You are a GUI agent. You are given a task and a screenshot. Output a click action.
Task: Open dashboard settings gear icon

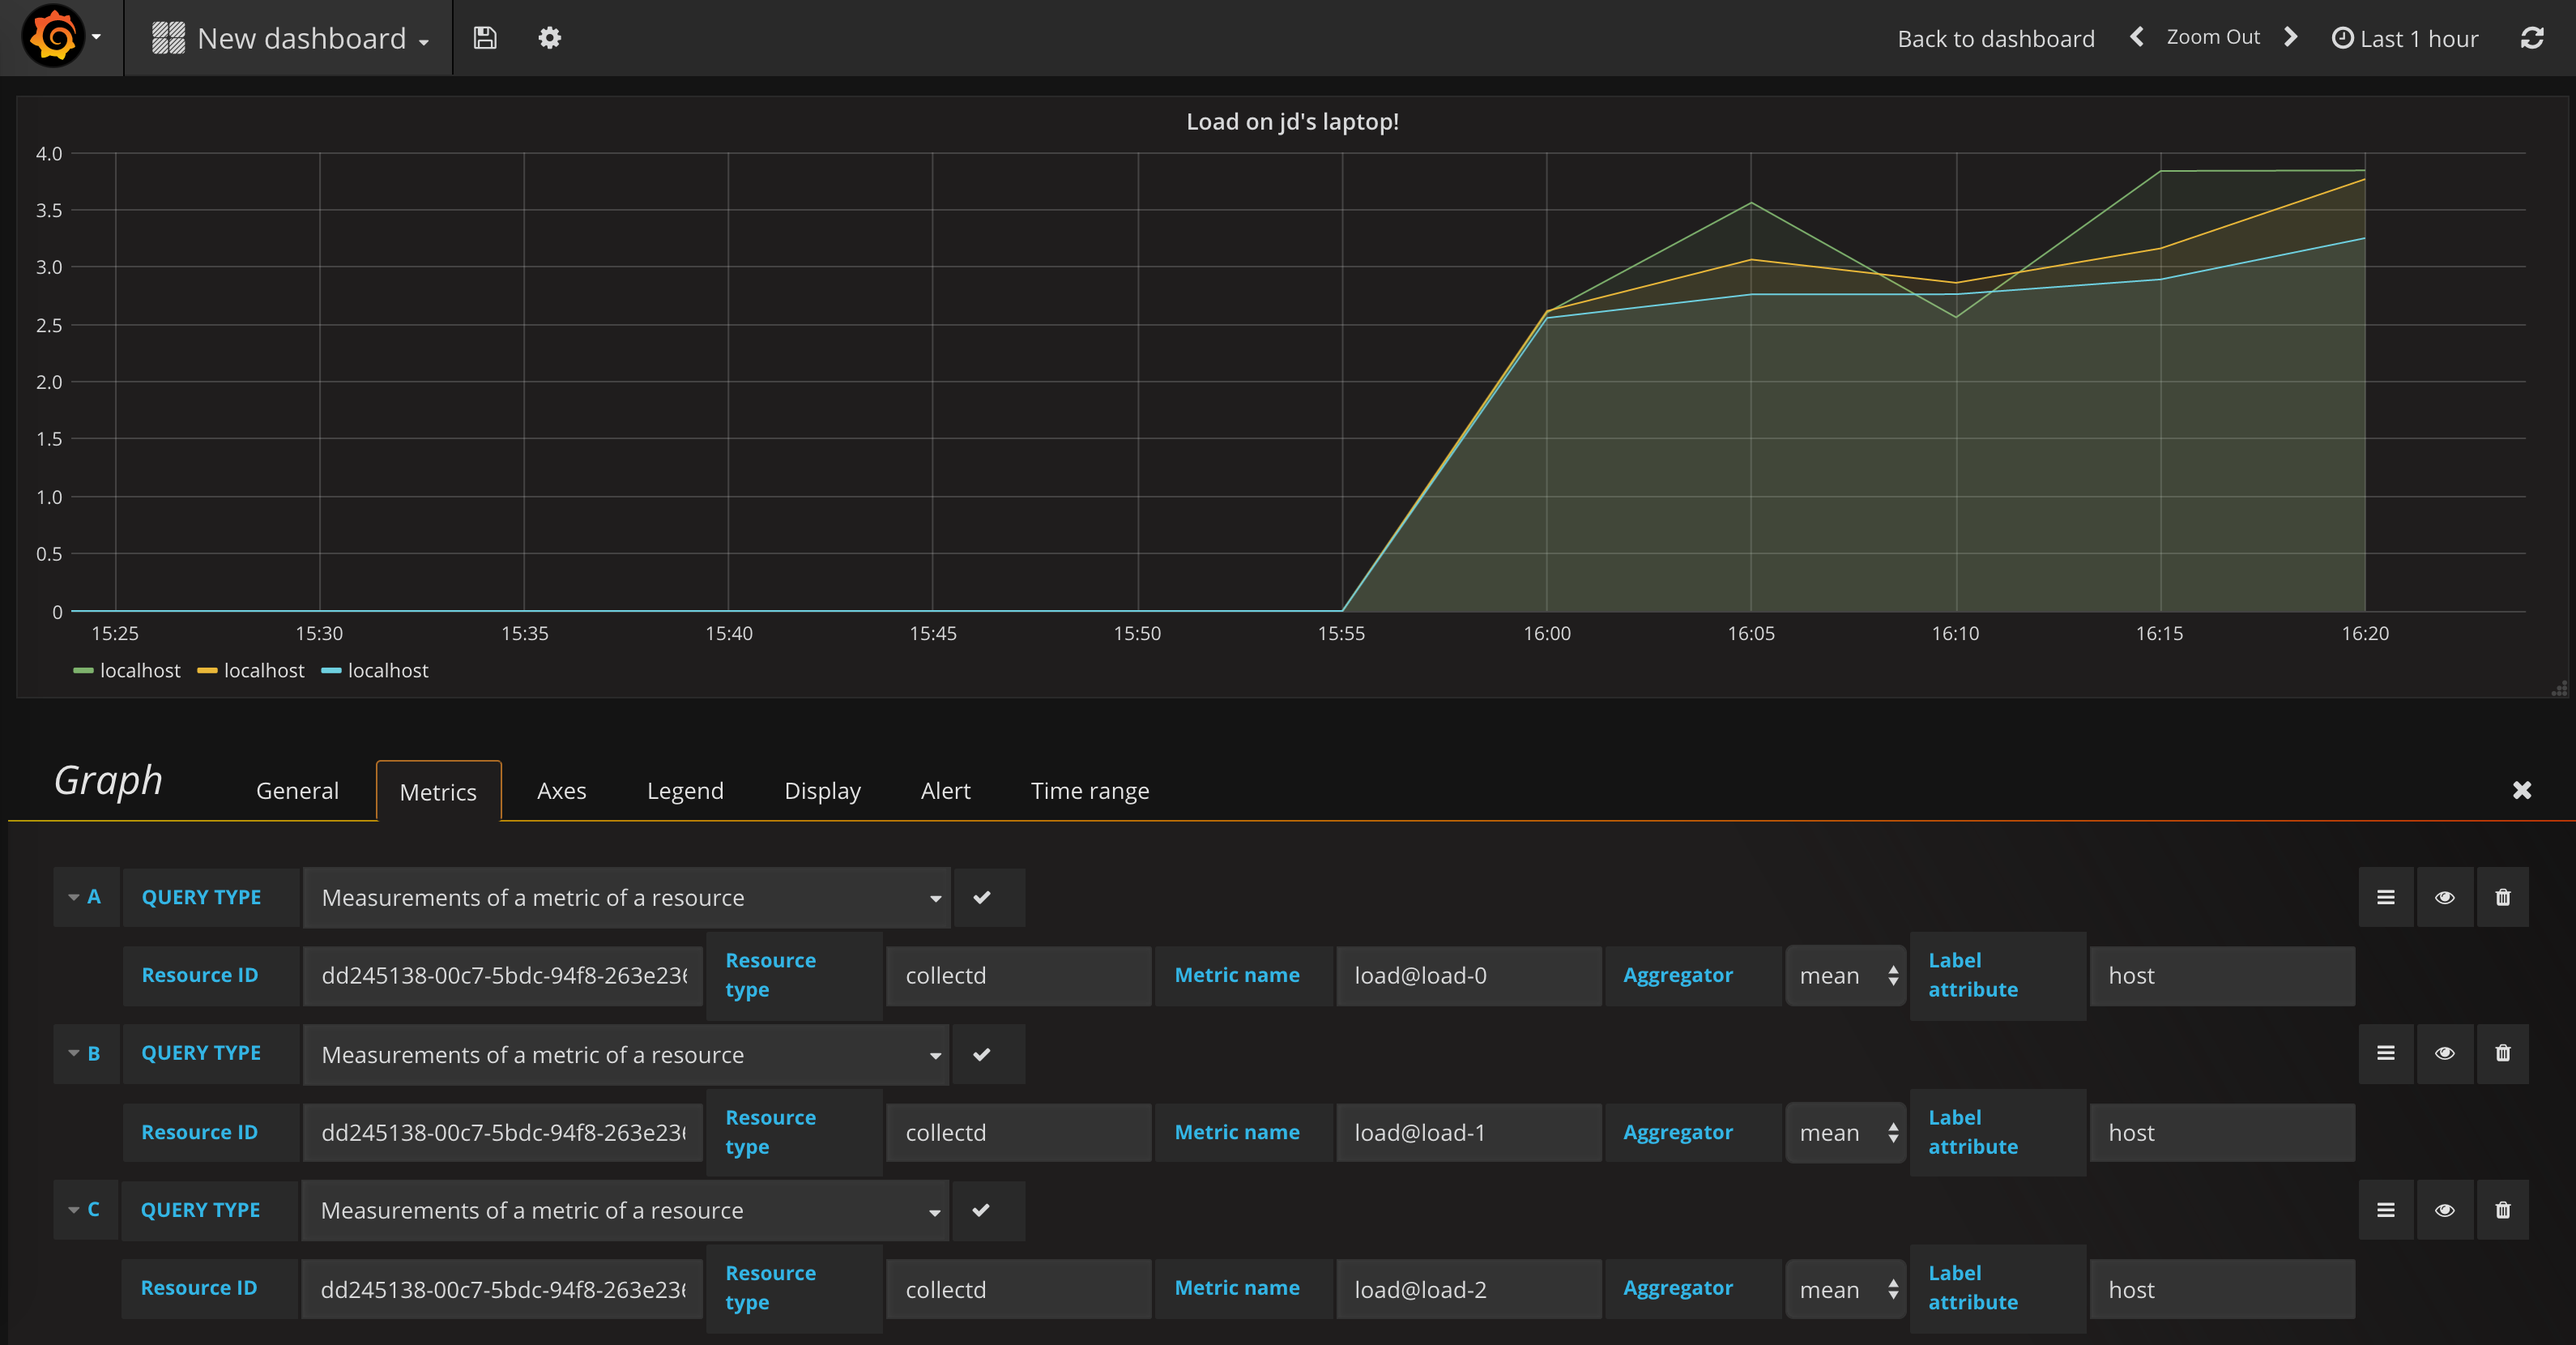549,38
